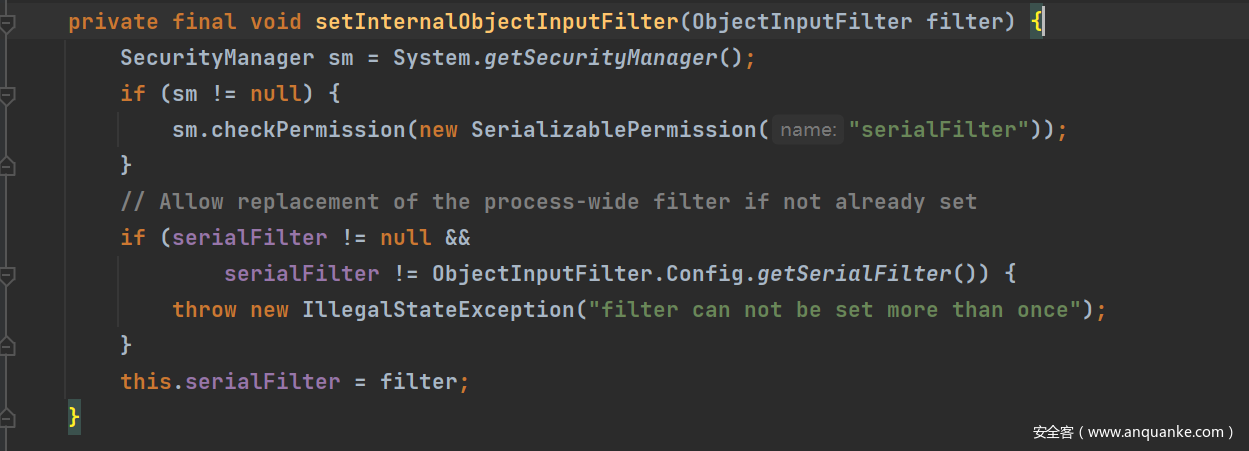Viewport: 1249px width, 451px height.
Task: Click the 'Allow replacement' comment line
Action: click(548, 202)
